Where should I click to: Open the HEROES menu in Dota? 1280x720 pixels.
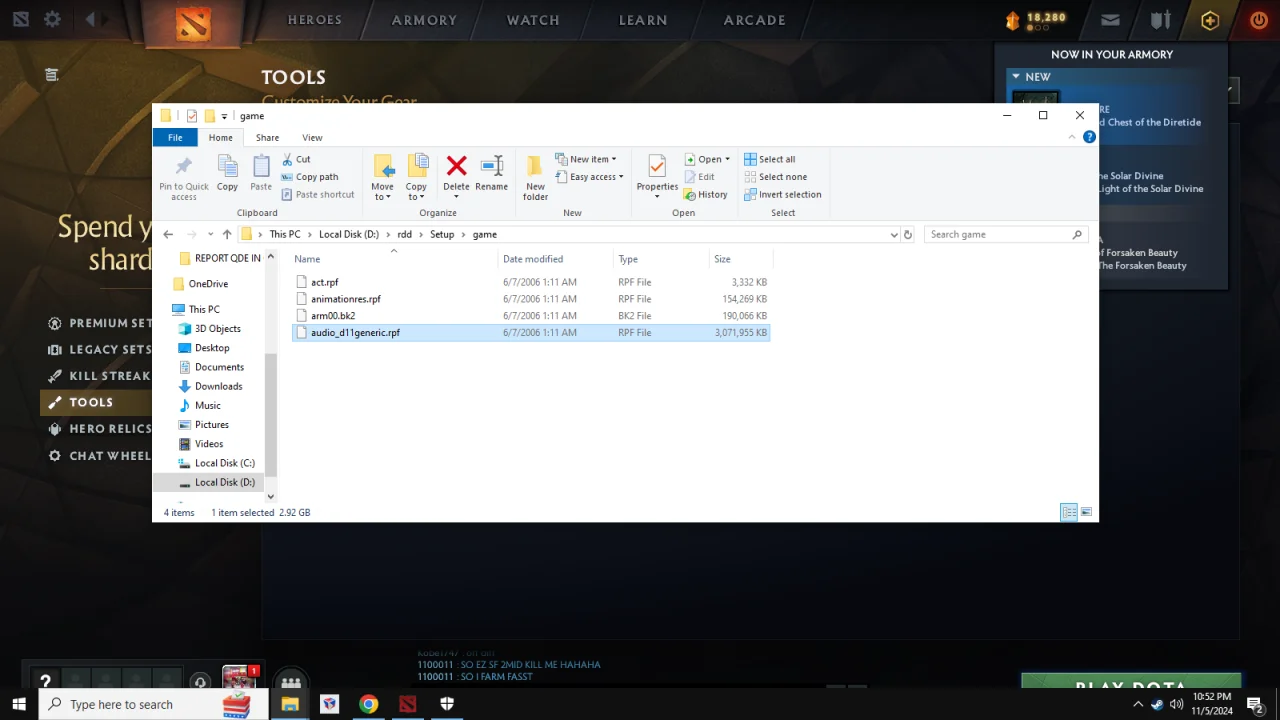coord(315,20)
